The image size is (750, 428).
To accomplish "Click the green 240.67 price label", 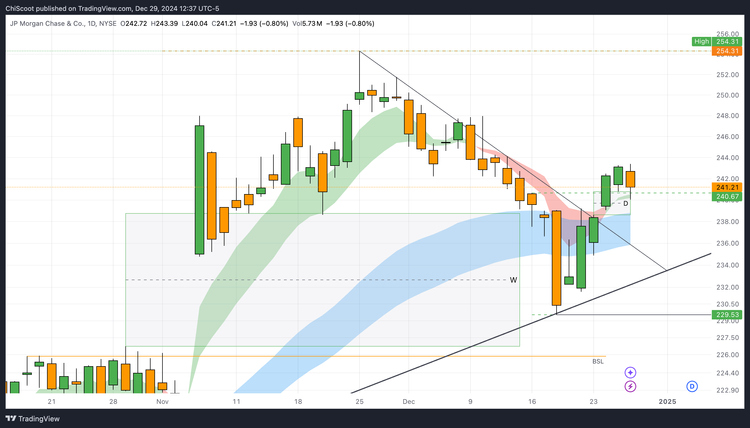I will tap(727, 197).
